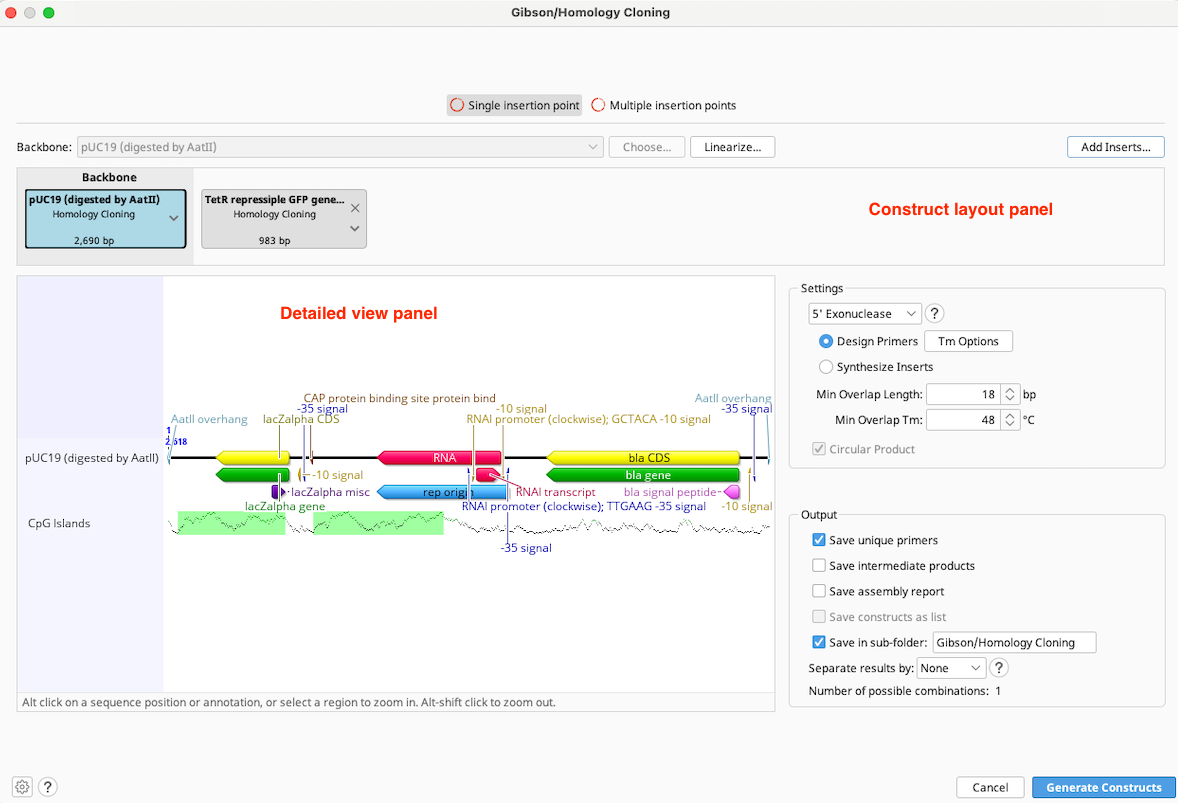Viewport: 1178px width, 803px height.
Task: Toggle Save unique primers checkbox
Action: coord(819,540)
